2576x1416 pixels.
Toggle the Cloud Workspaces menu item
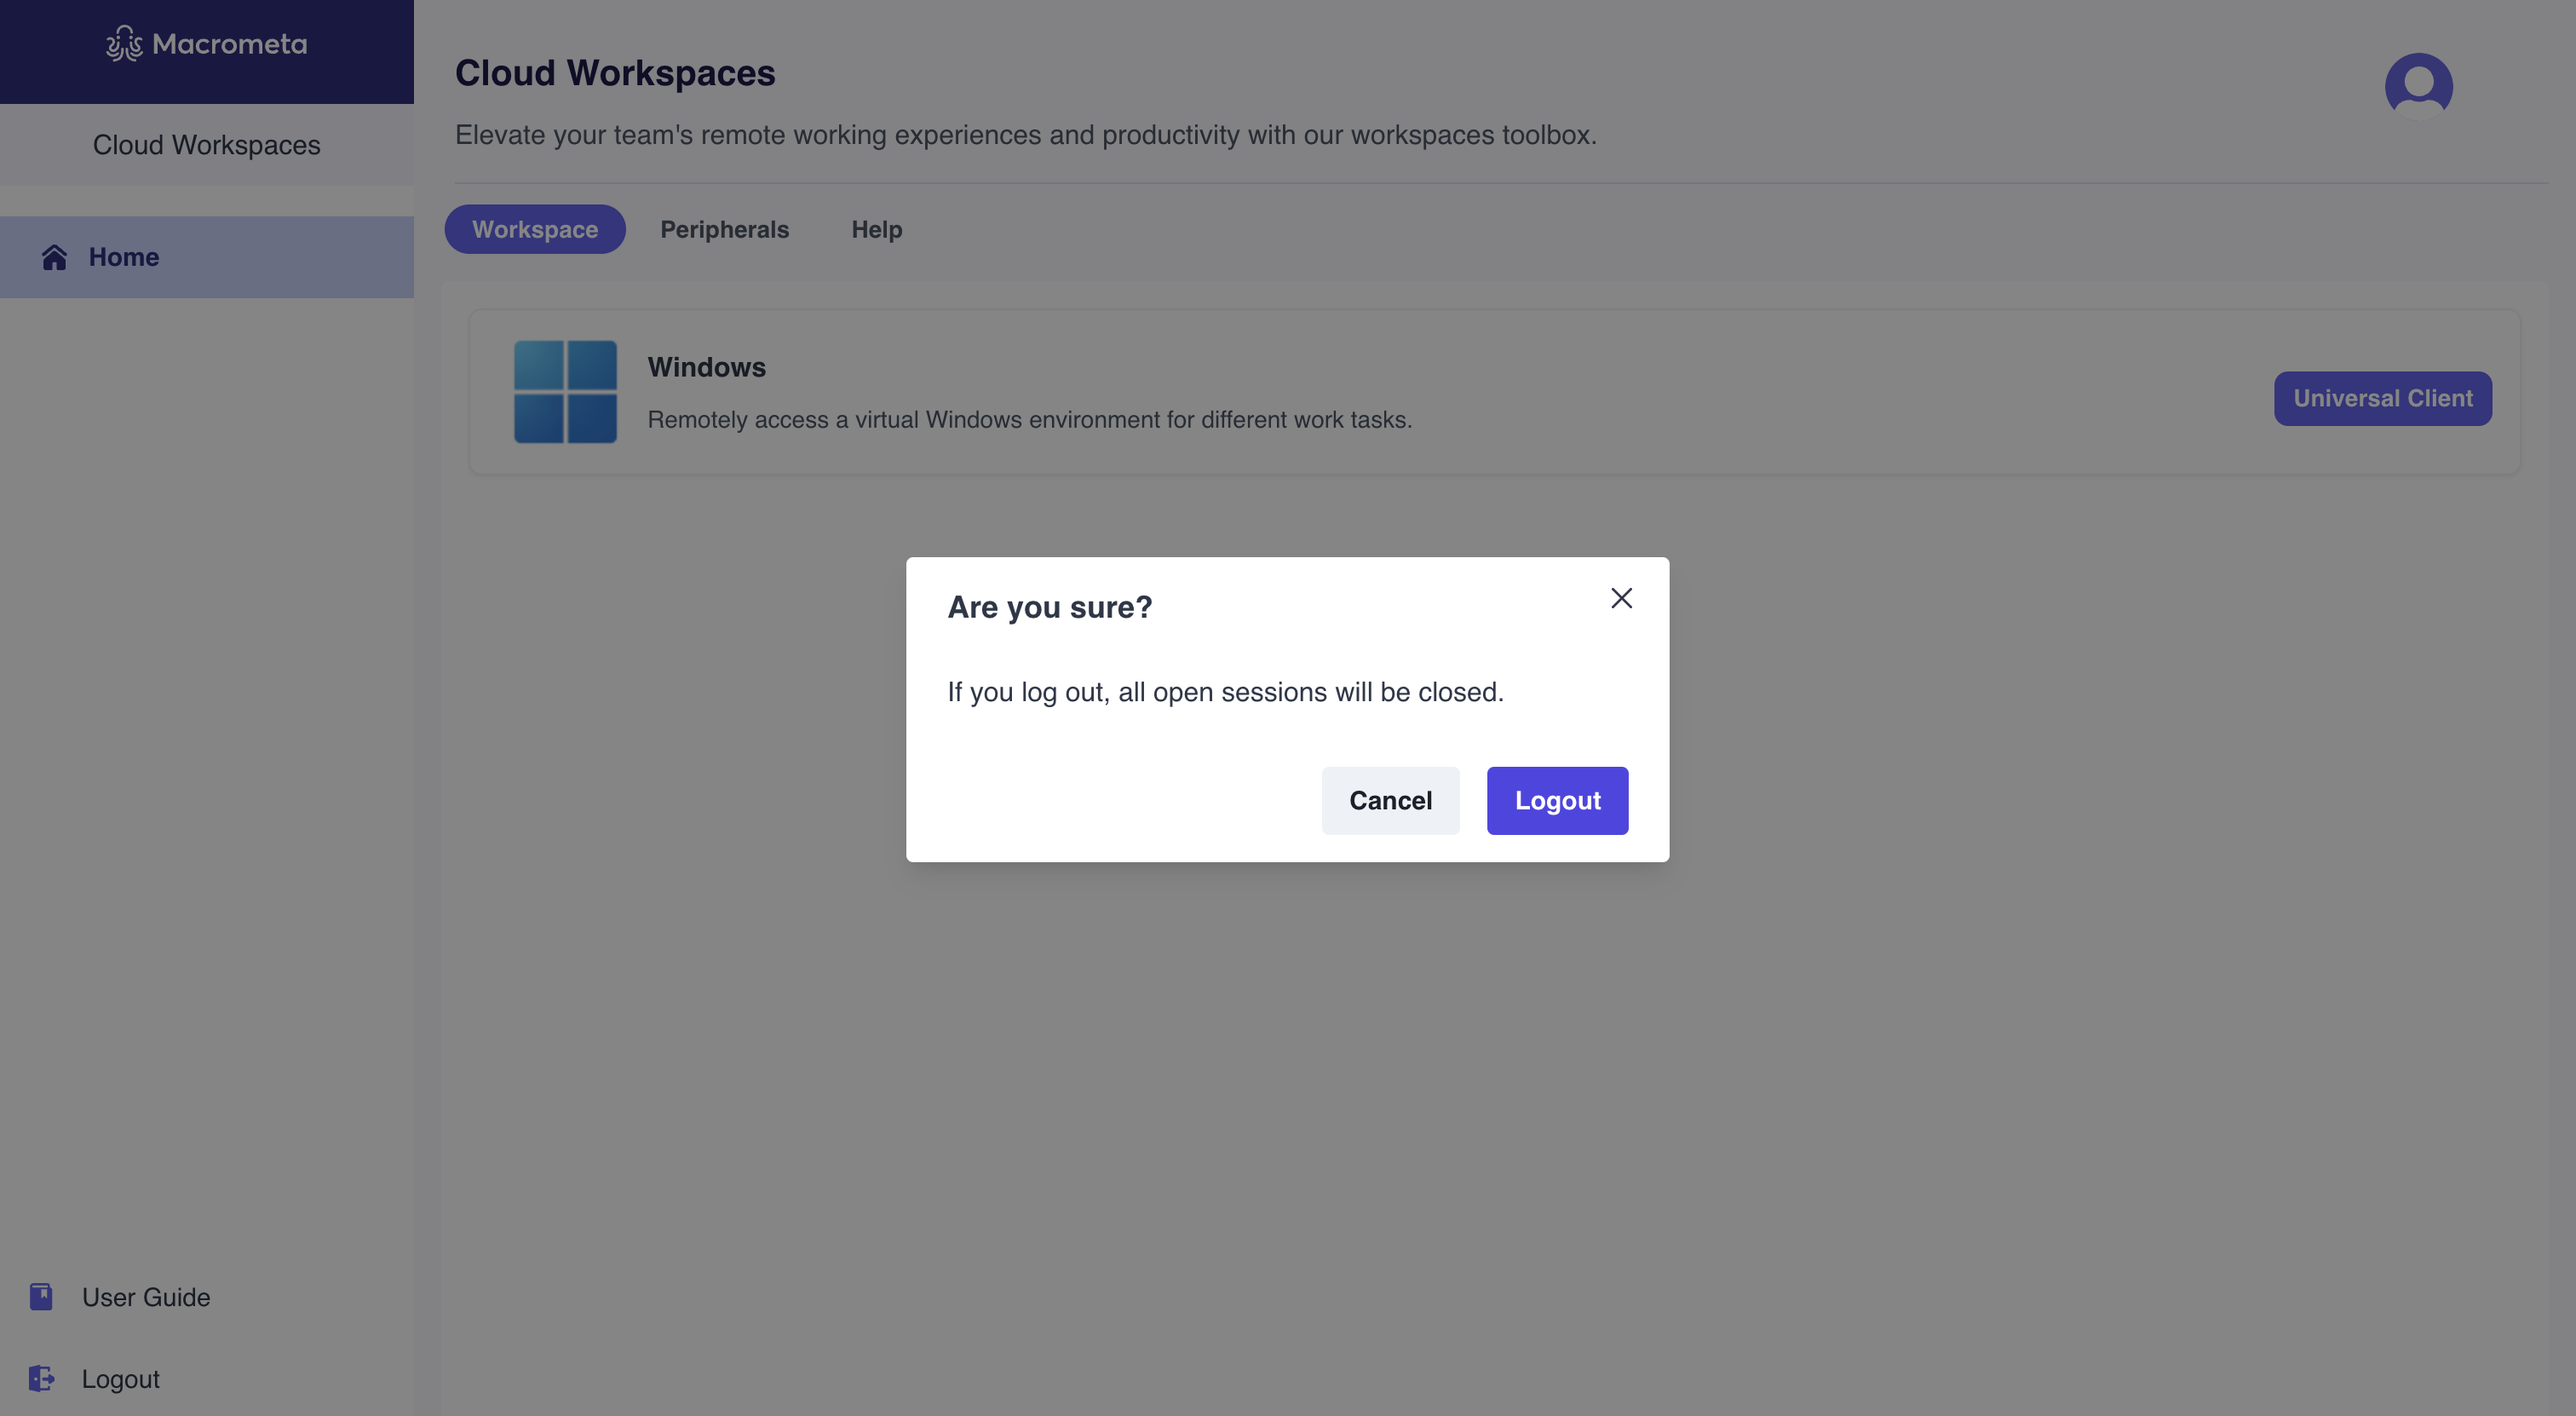(205, 143)
